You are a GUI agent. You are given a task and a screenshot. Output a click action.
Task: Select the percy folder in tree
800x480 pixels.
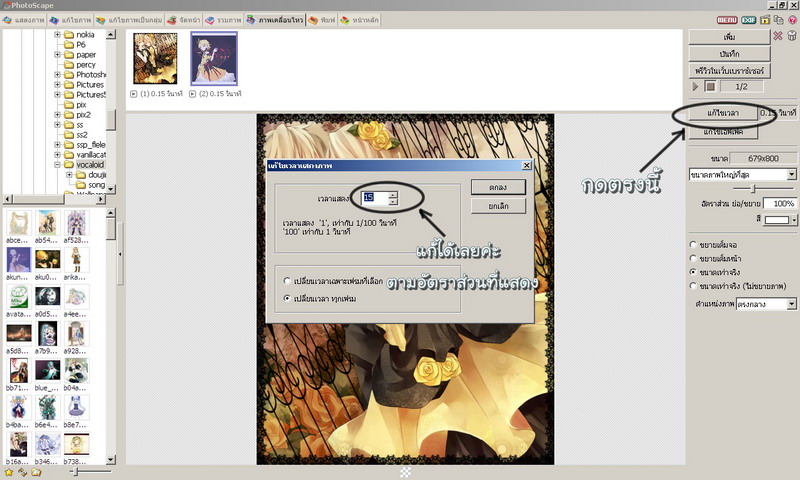coord(85,65)
